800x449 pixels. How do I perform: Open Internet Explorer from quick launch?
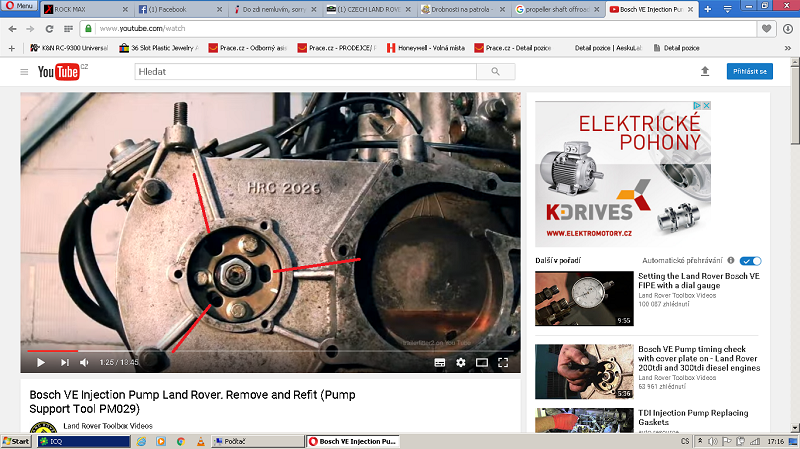(x=141, y=441)
